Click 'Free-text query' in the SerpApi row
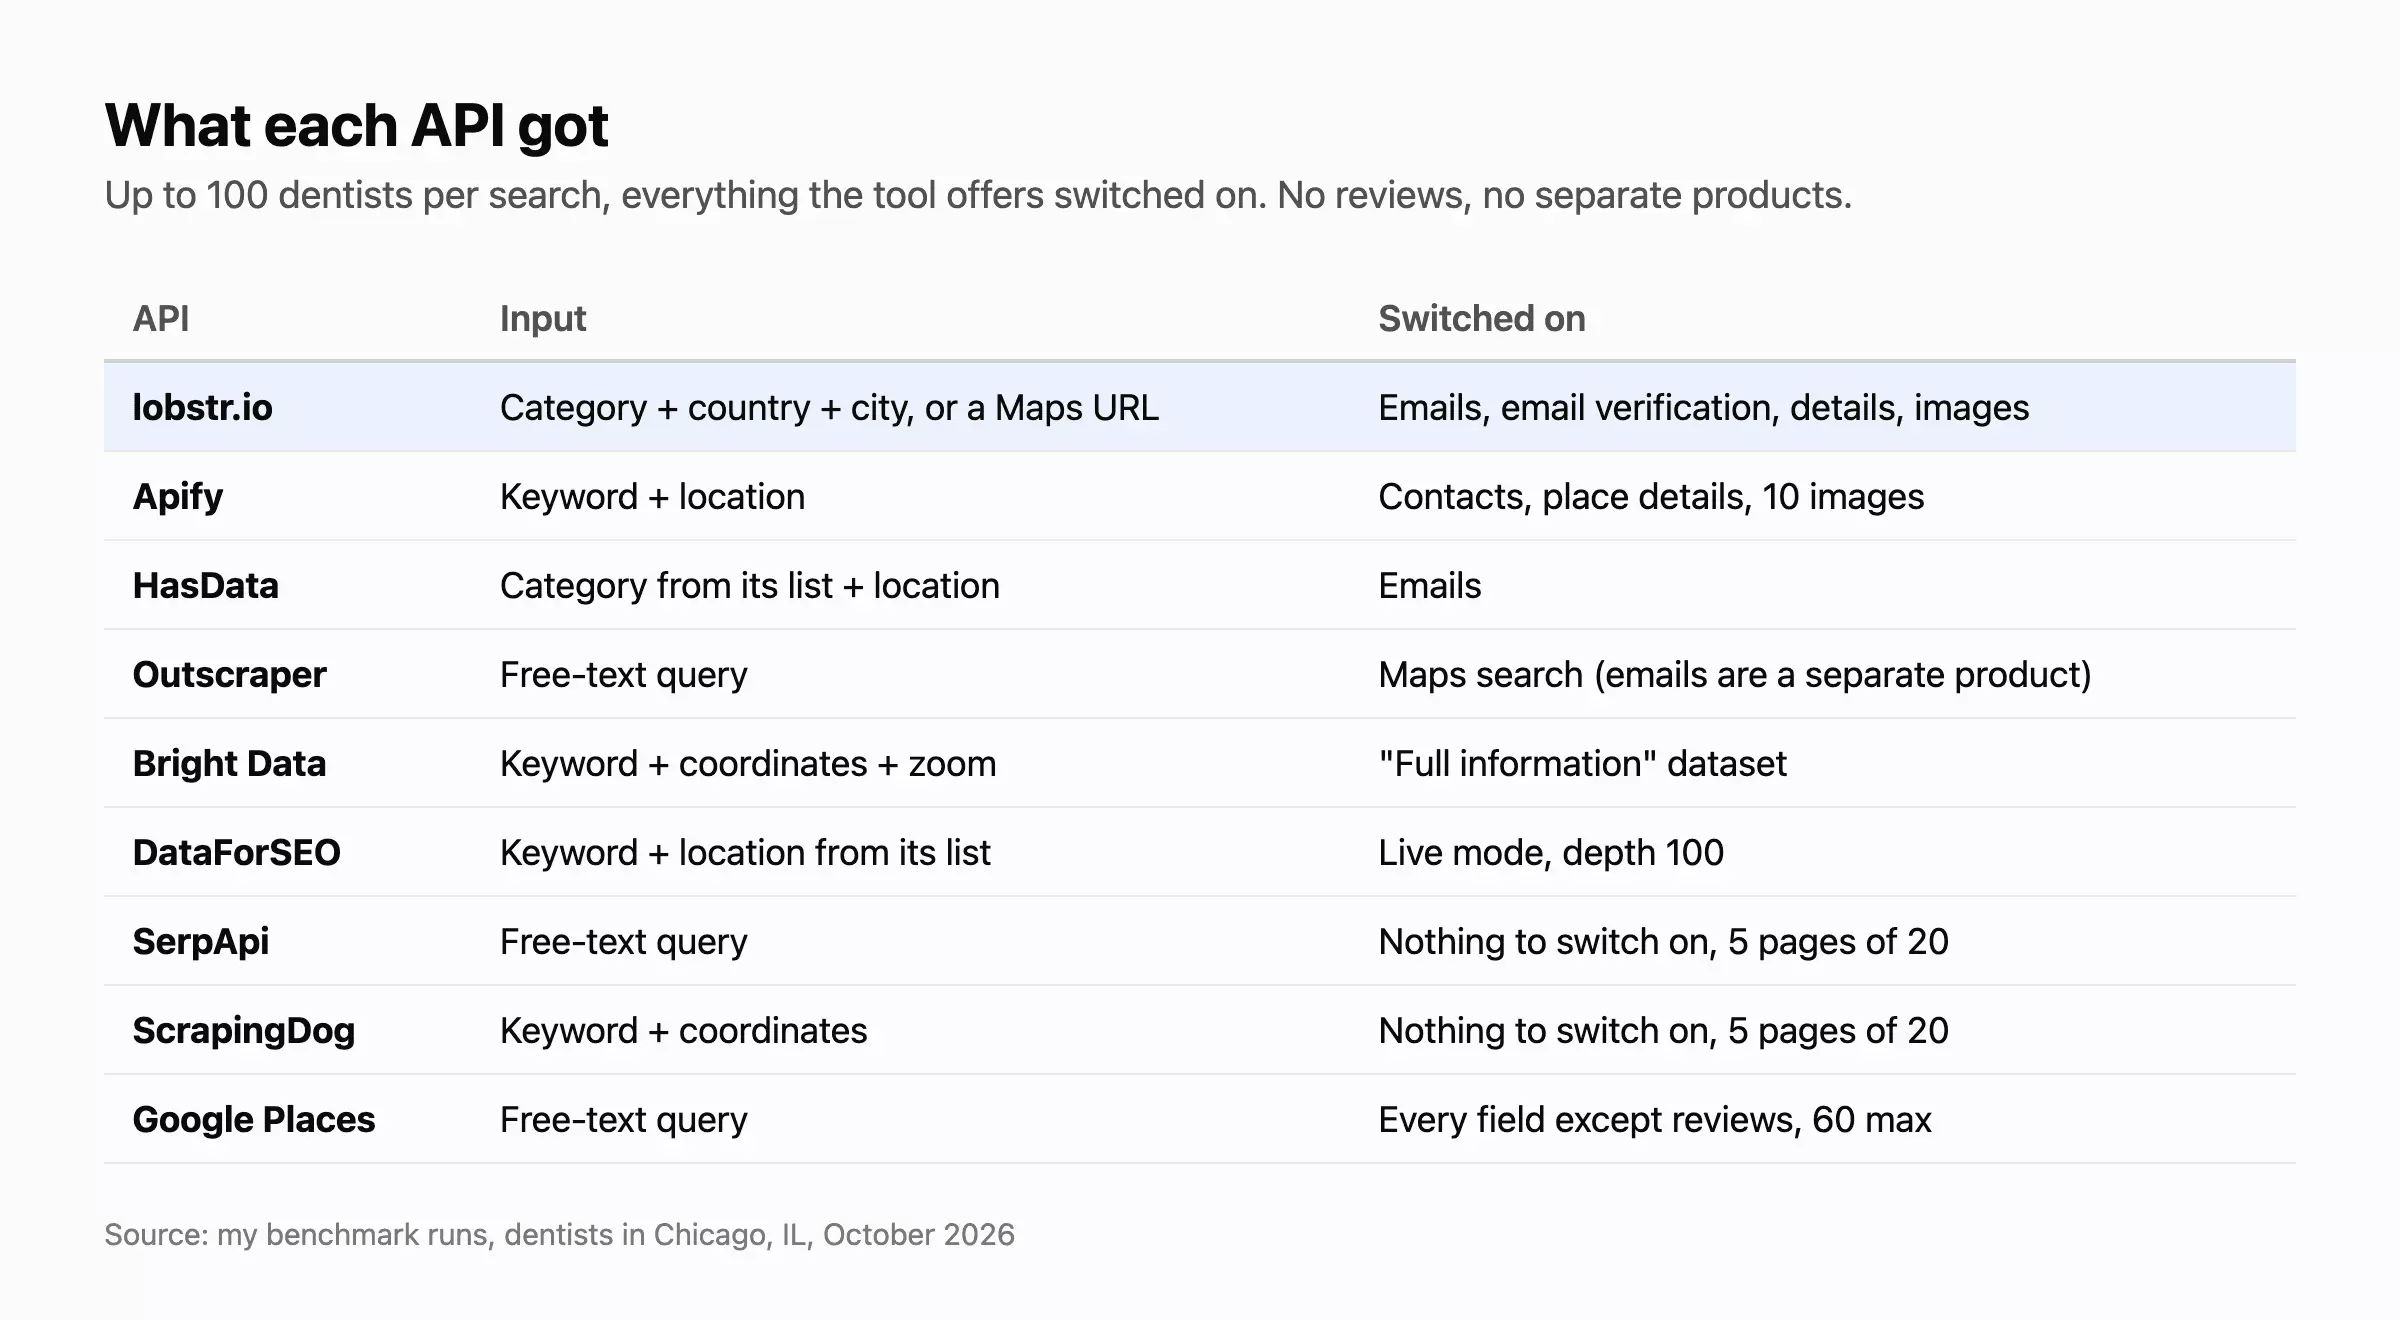Image resolution: width=2400 pixels, height=1320 pixels. pyautogui.click(x=624, y=942)
